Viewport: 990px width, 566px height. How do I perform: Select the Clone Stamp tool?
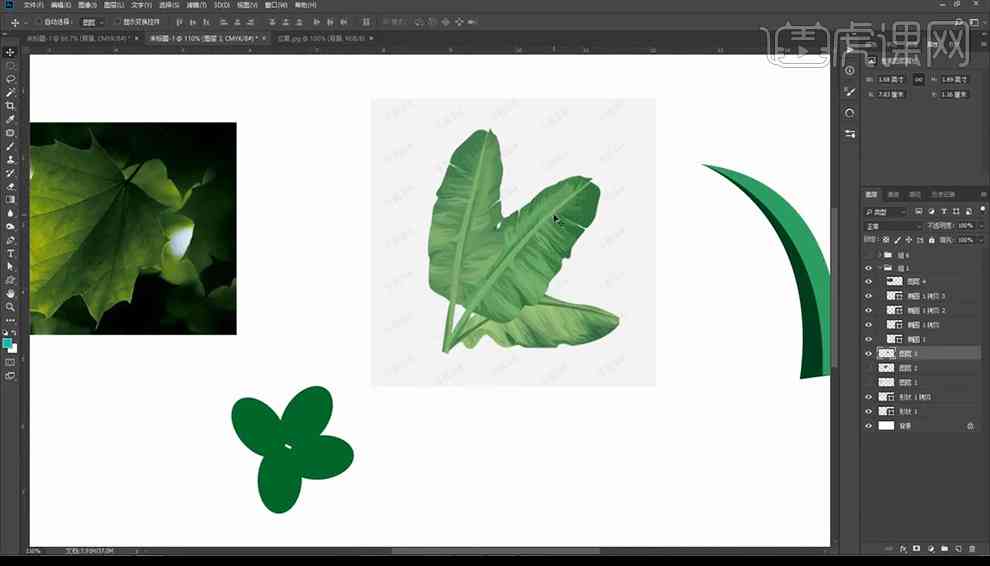click(x=10, y=160)
